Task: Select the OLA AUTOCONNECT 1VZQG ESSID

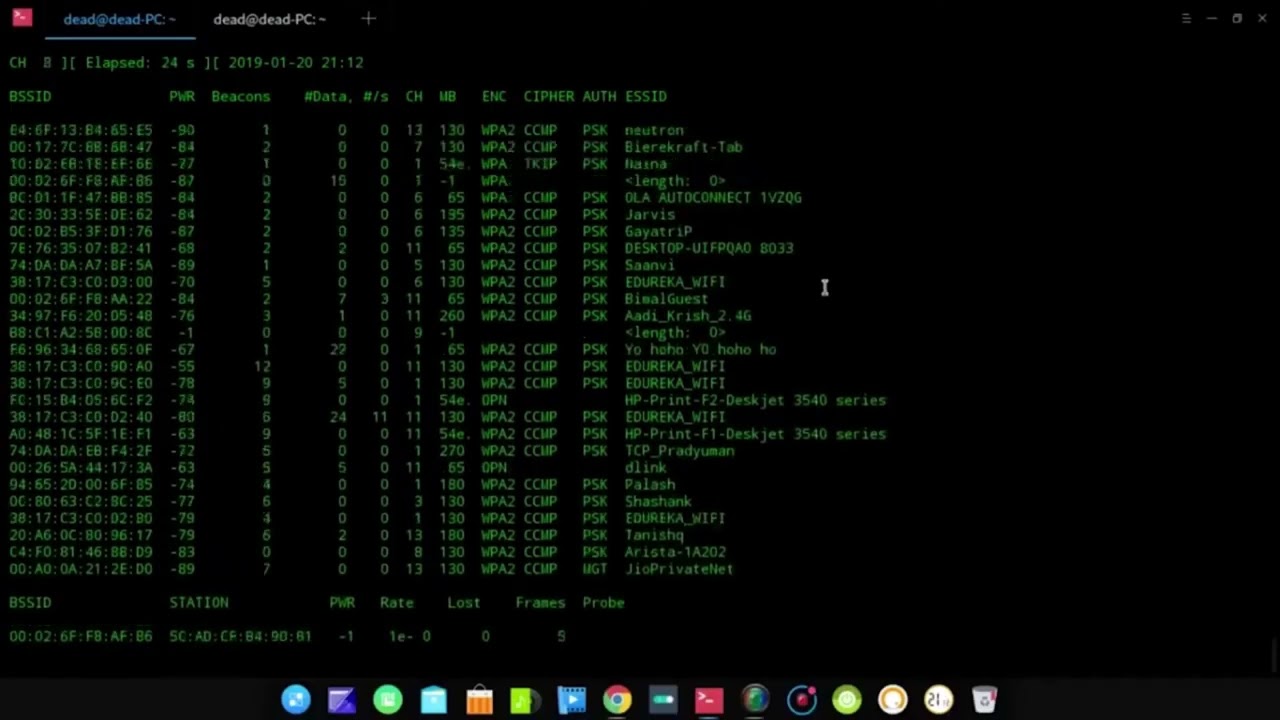Action: pos(713,197)
